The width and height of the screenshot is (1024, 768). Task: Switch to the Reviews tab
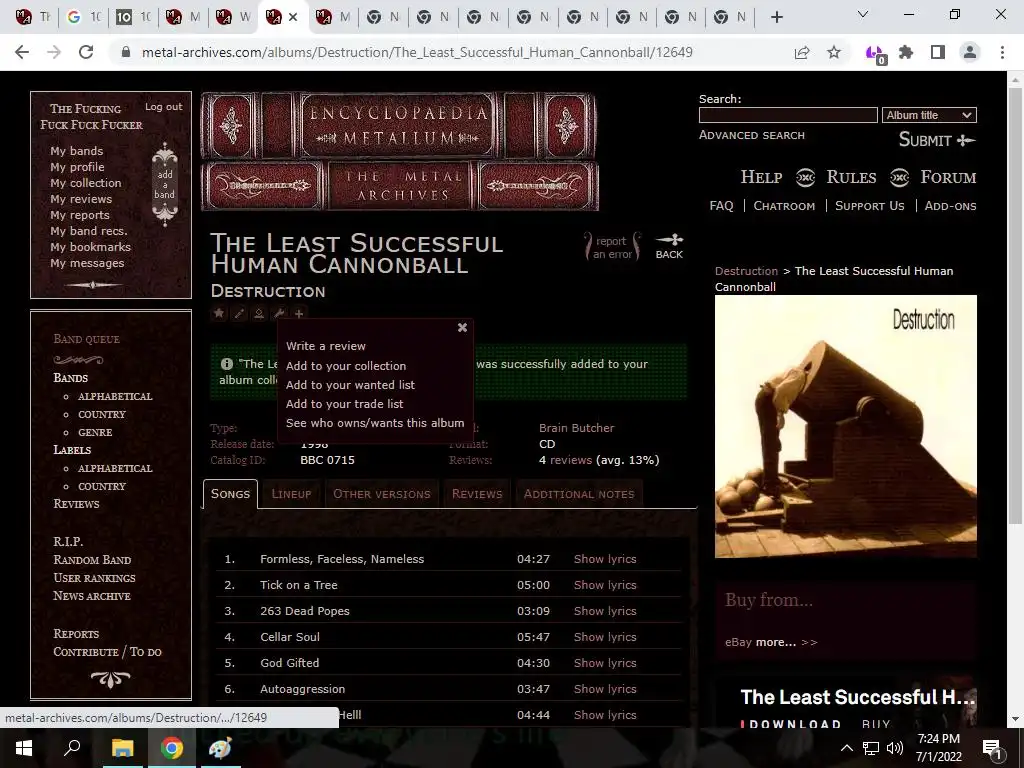pyautogui.click(x=477, y=494)
